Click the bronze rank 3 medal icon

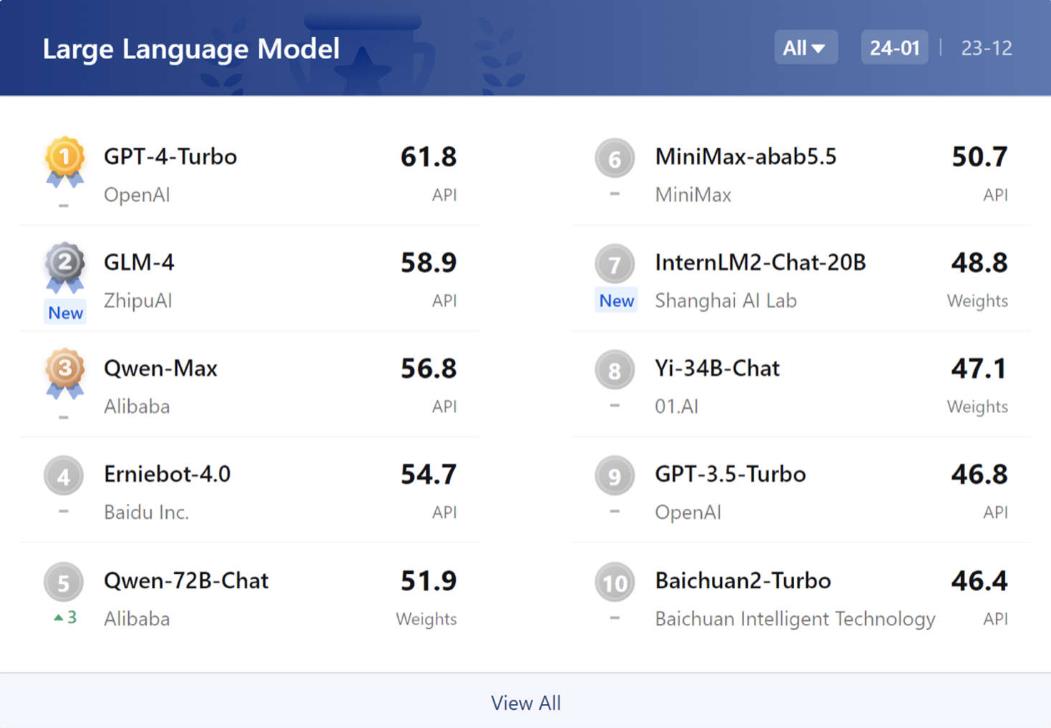(65, 371)
